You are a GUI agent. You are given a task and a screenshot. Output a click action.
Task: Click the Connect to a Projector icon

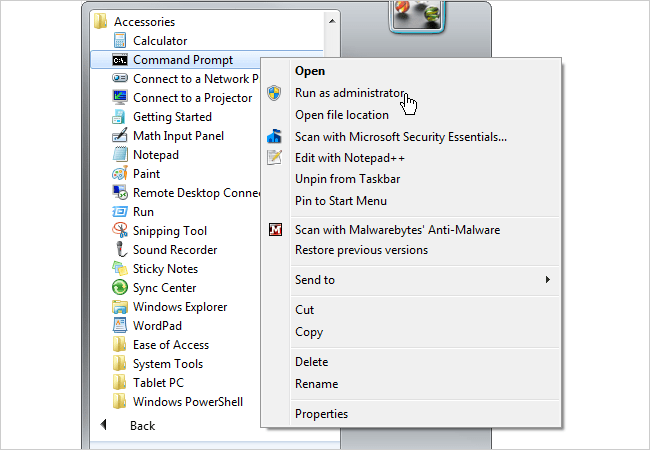tap(120, 97)
